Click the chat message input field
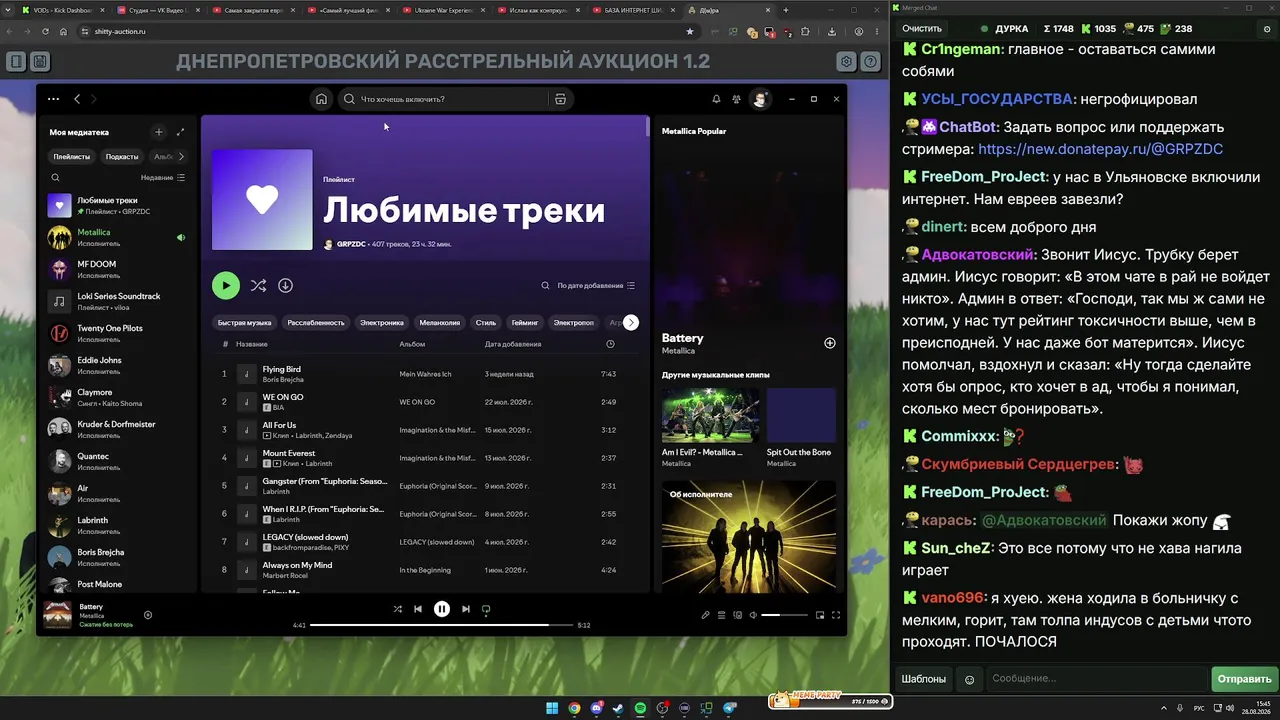The image size is (1280, 720). pos(1097,679)
